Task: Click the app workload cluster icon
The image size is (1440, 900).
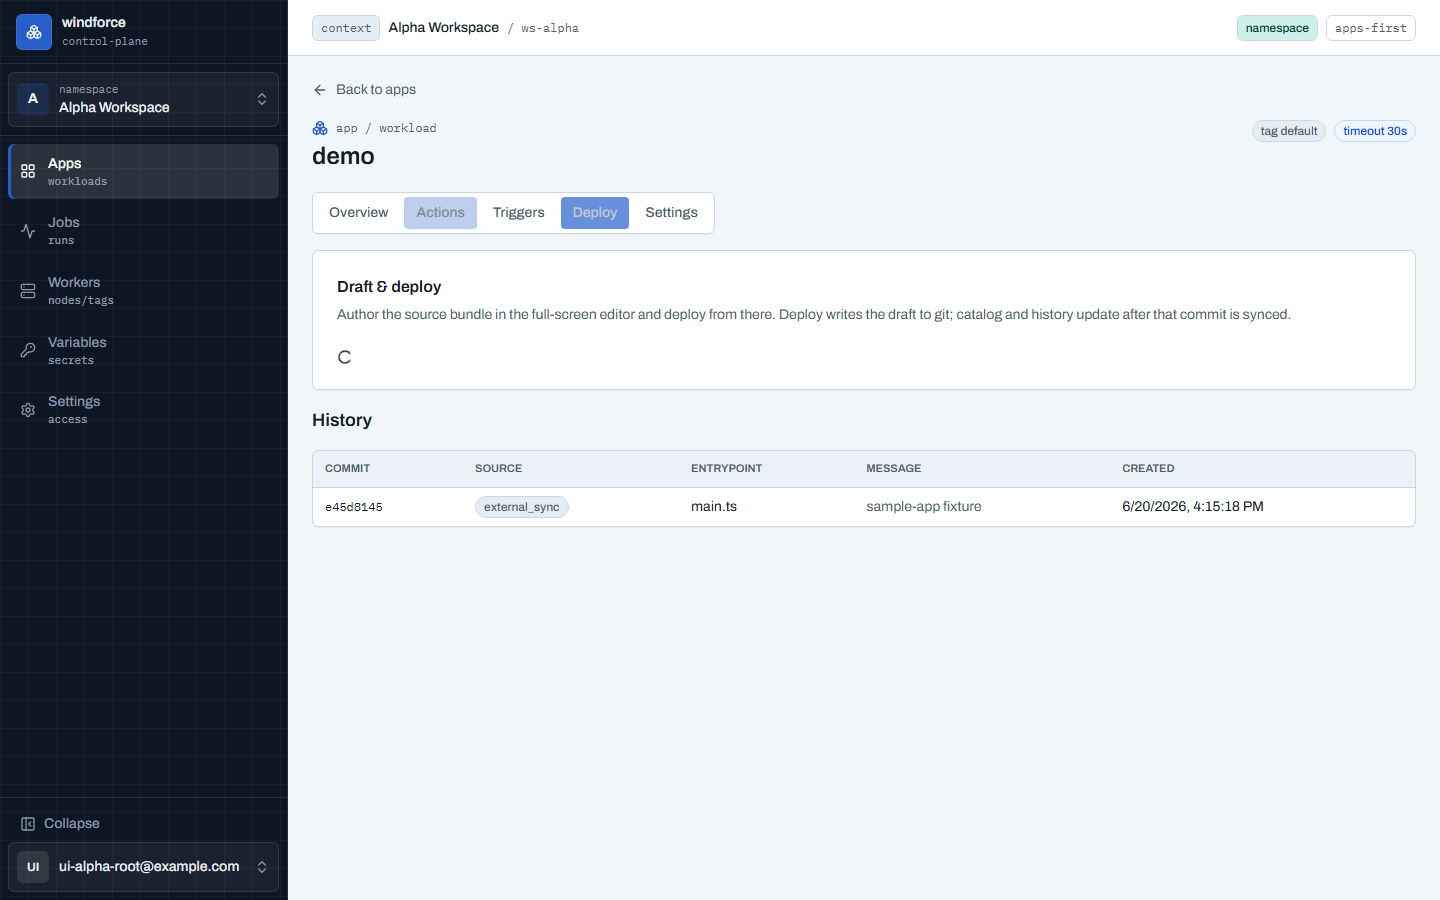Action: tap(320, 128)
